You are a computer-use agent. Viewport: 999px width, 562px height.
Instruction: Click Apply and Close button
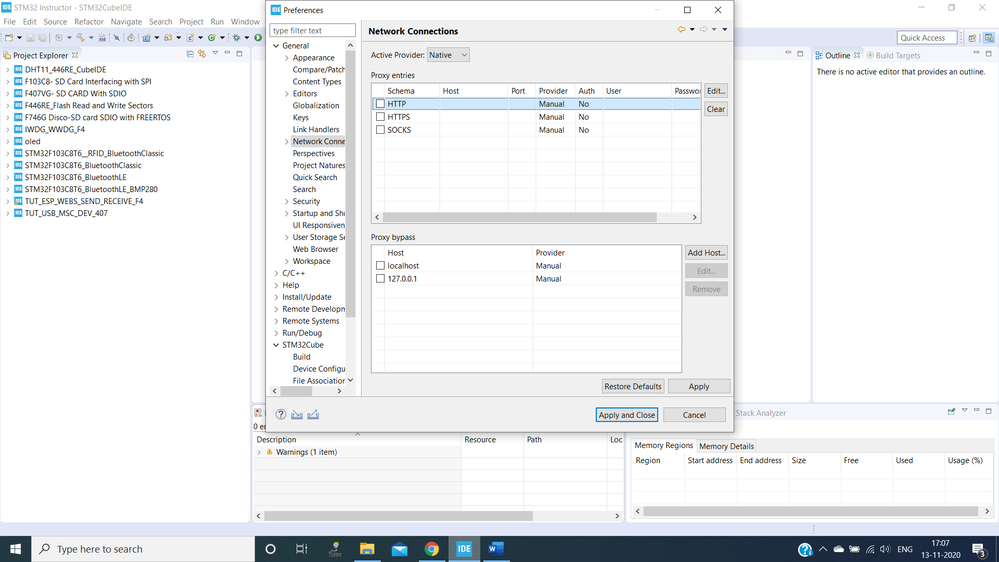pyautogui.click(x=627, y=415)
